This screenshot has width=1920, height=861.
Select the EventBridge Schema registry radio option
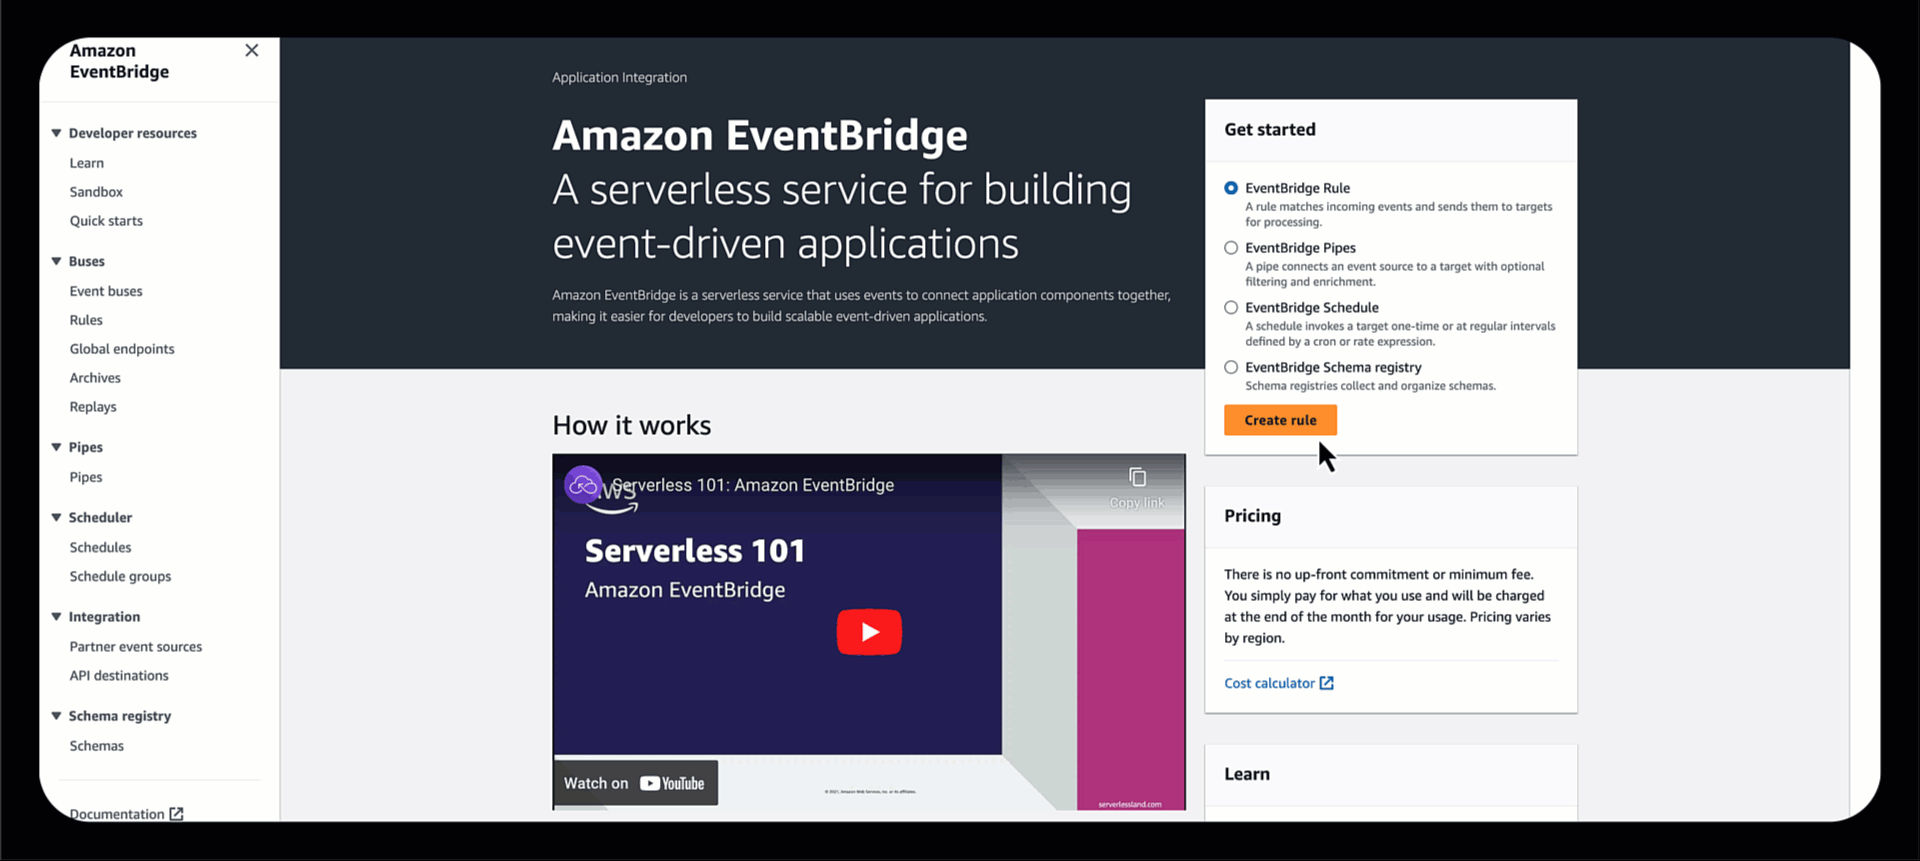coord(1231,367)
